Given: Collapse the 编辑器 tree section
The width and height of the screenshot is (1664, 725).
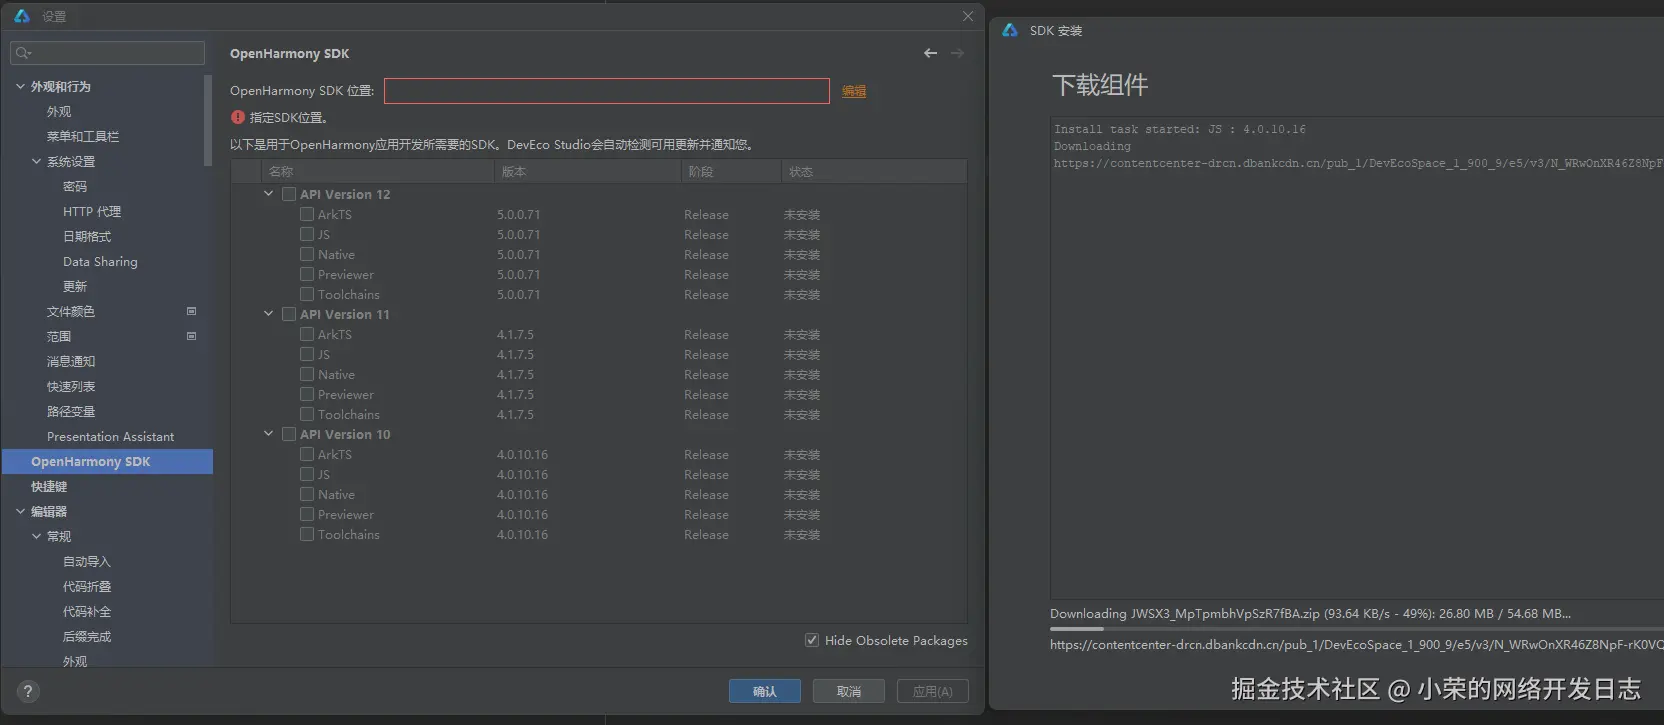Looking at the screenshot, I should click(20, 511).
